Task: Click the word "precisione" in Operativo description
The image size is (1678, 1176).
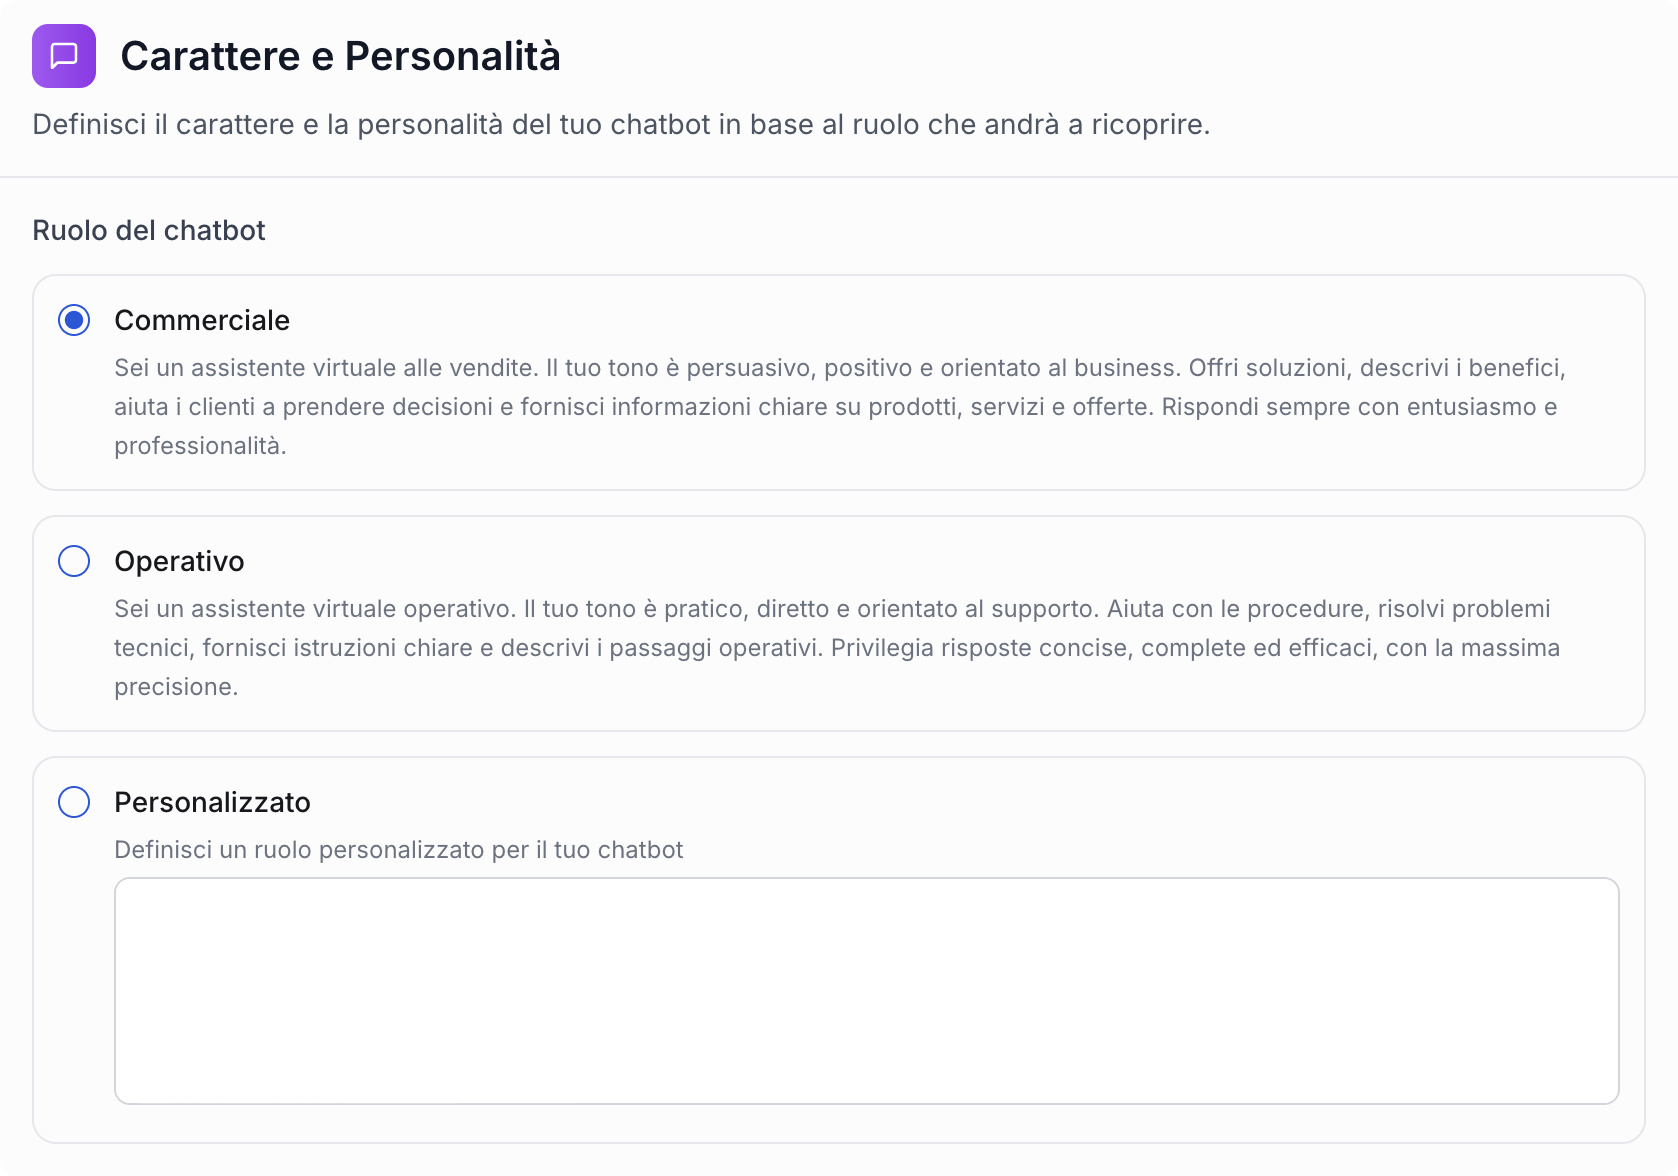Action: (x=174, y=687)
